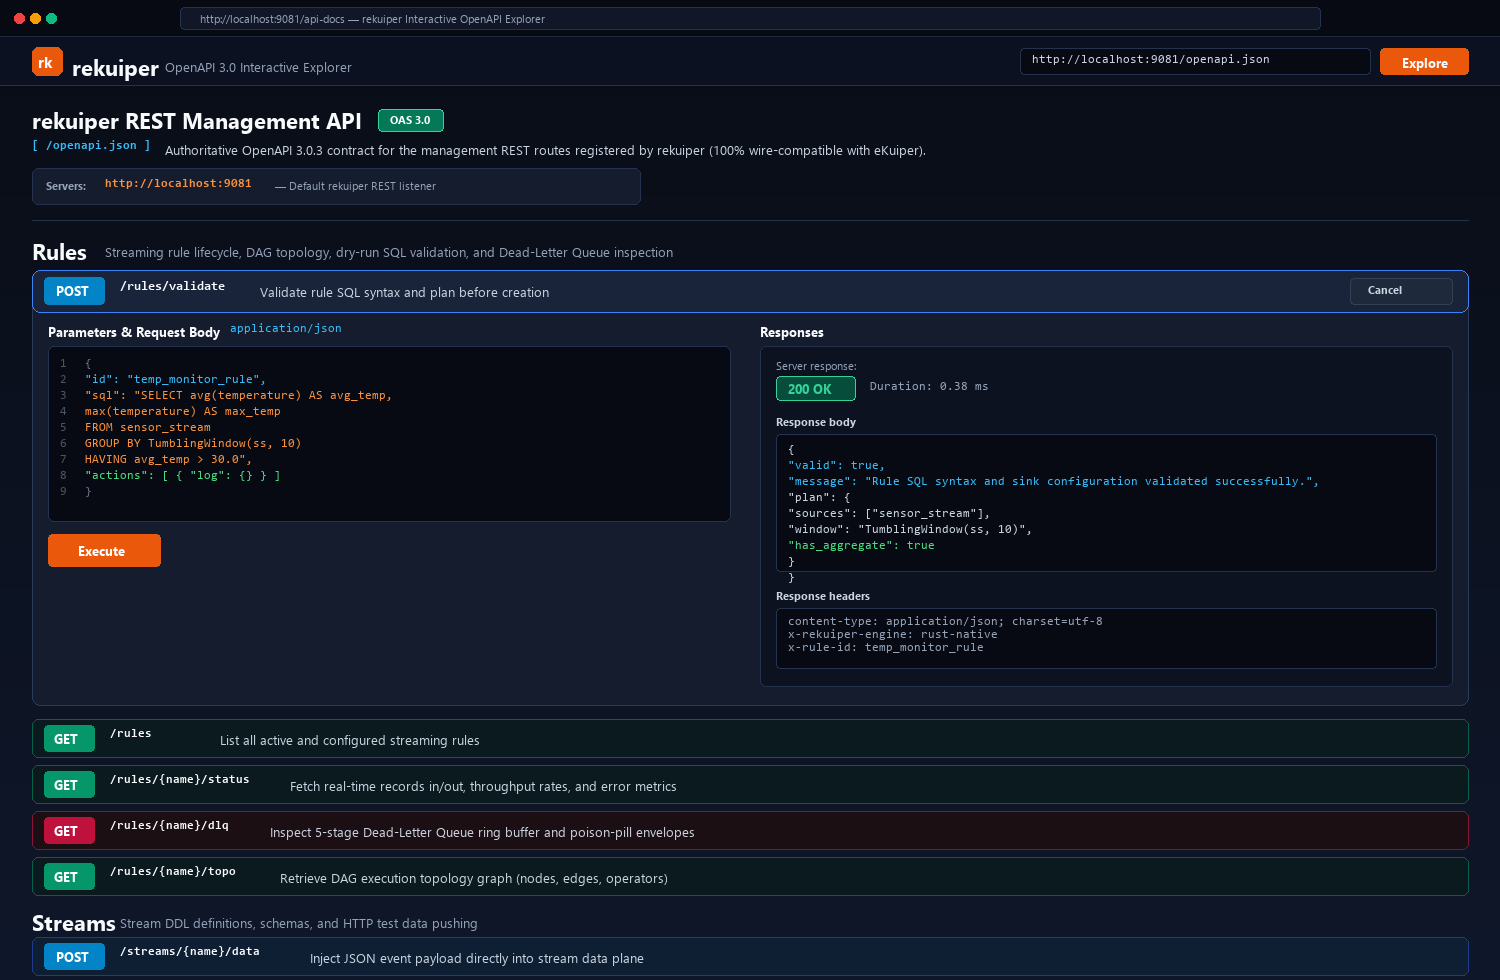Screen dimensions: 1500x980
Task: Click the "sources": ["sensor_stream"] response line
Action: tap(889, 514)
